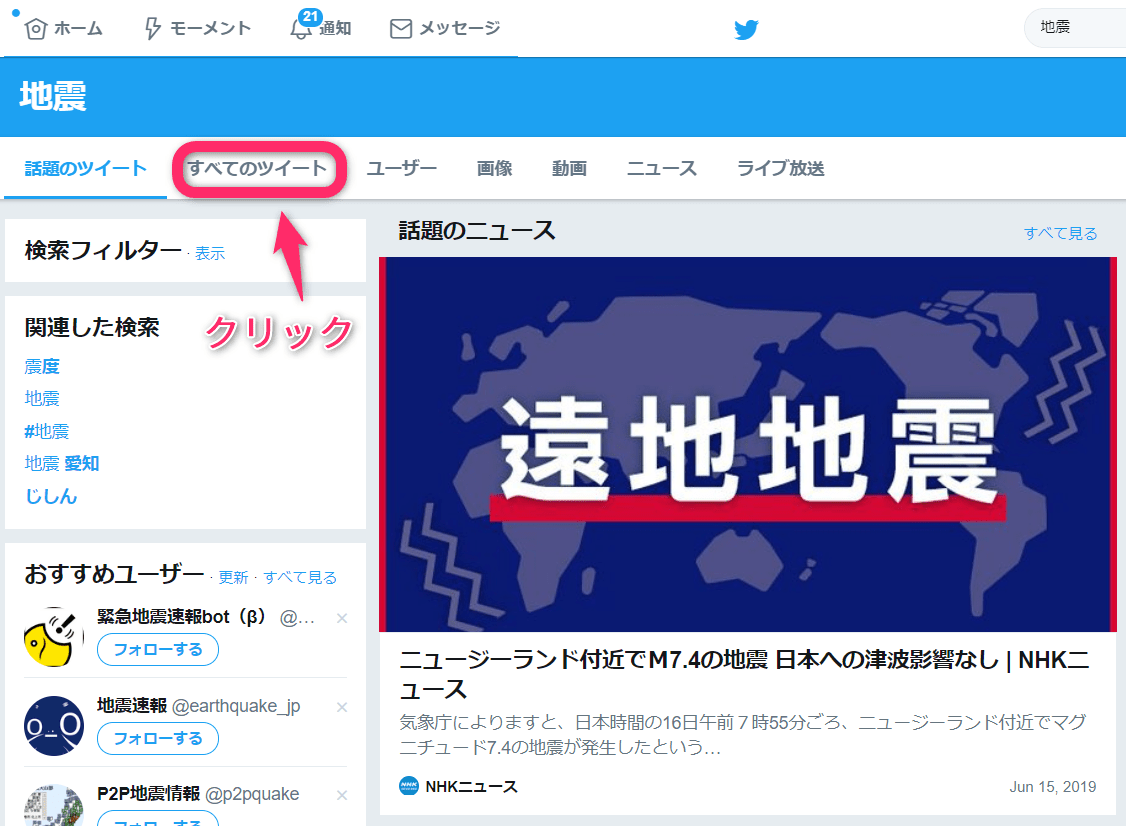The width and height of the screenshot is (1126, 826).
Task: Select the 動画 tab
Action: (569, 169)
